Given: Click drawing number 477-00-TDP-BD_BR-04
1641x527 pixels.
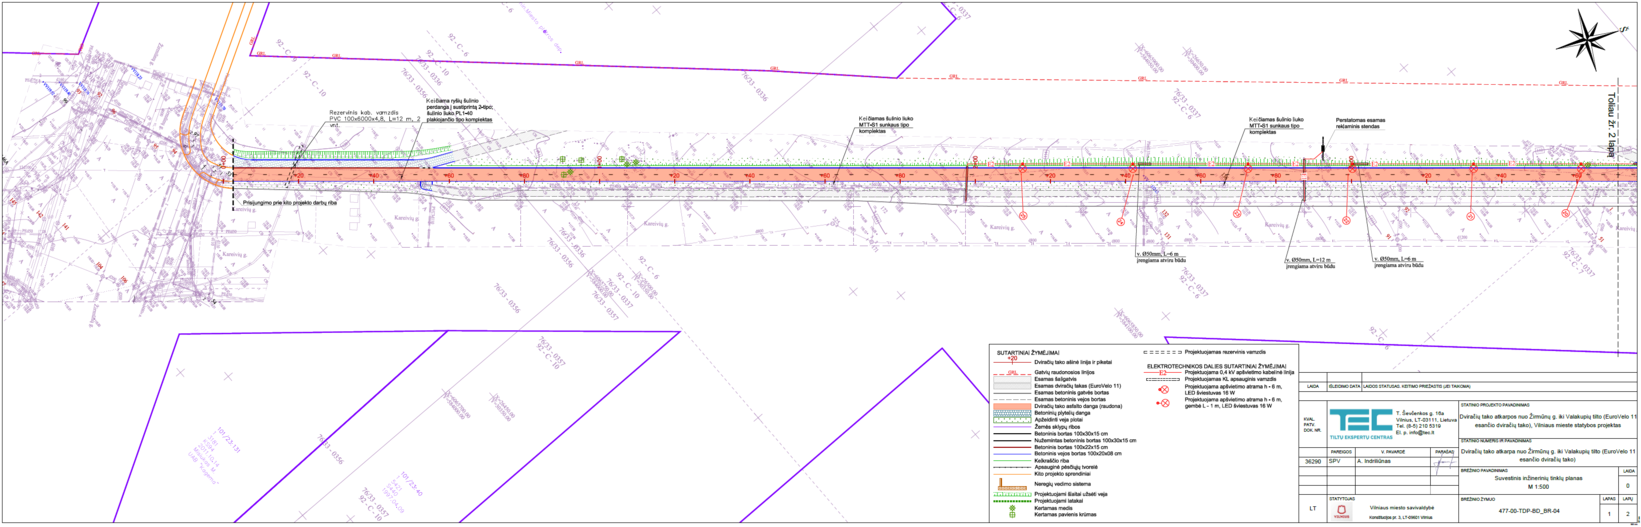Looking at the screenshot, I should tap(1529, 510).
